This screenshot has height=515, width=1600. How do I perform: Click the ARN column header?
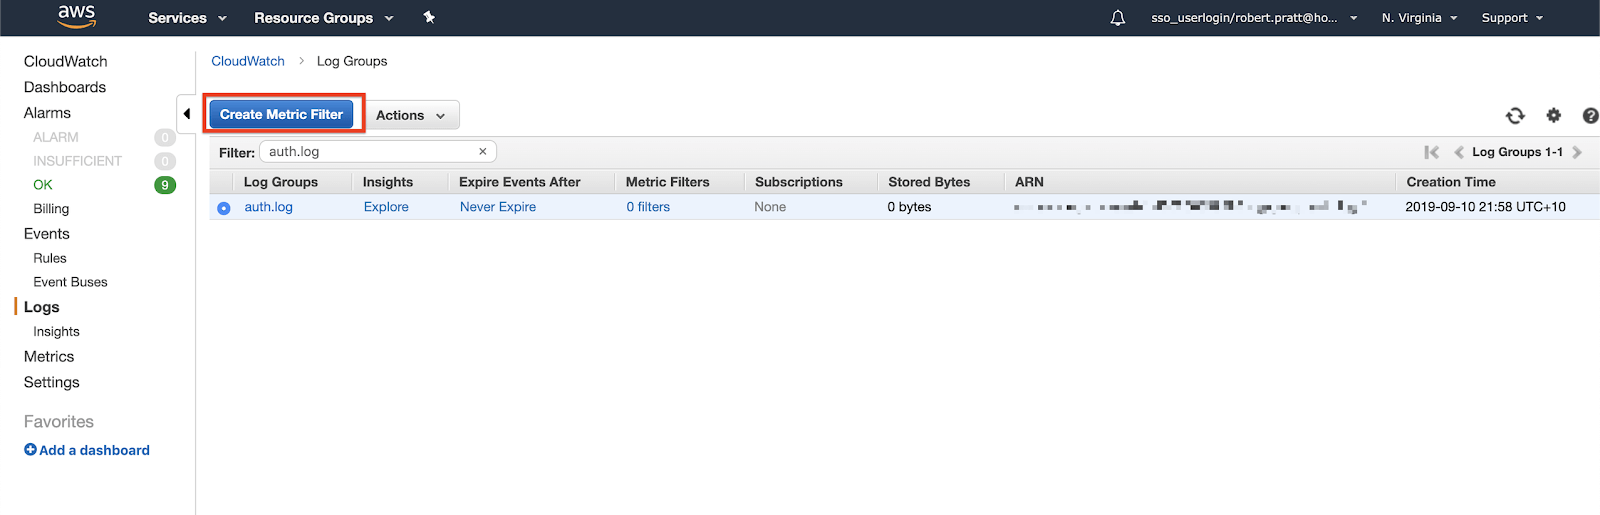(x=1029, y=182)
